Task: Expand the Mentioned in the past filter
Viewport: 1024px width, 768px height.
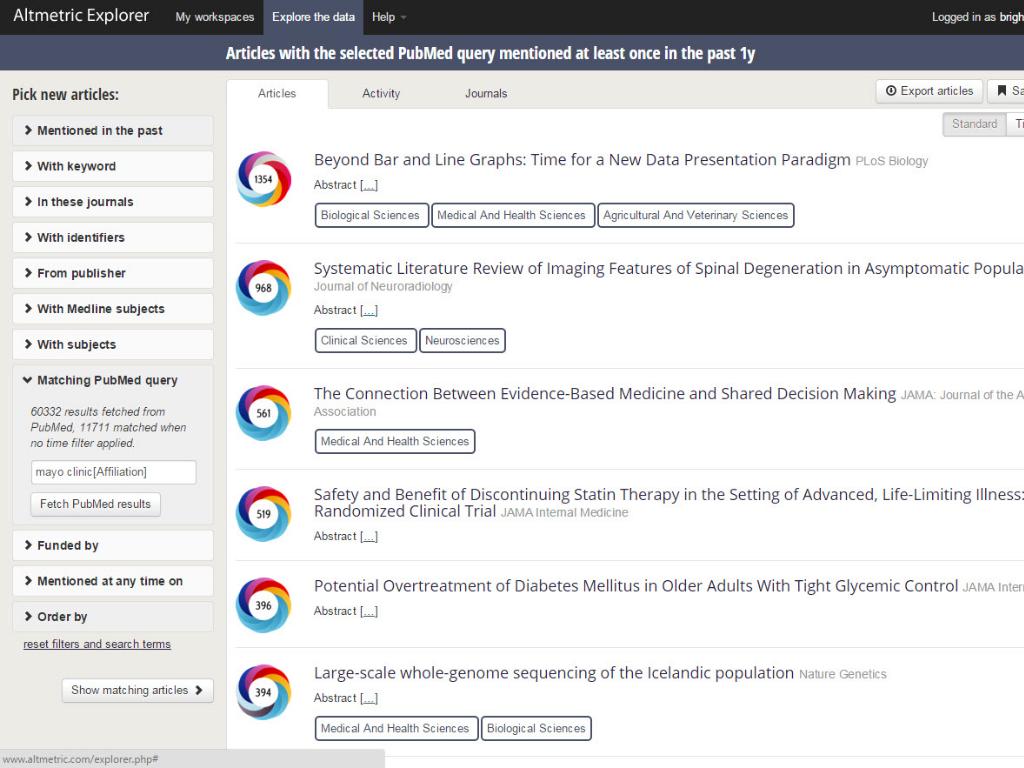Action: coord(112,130)
